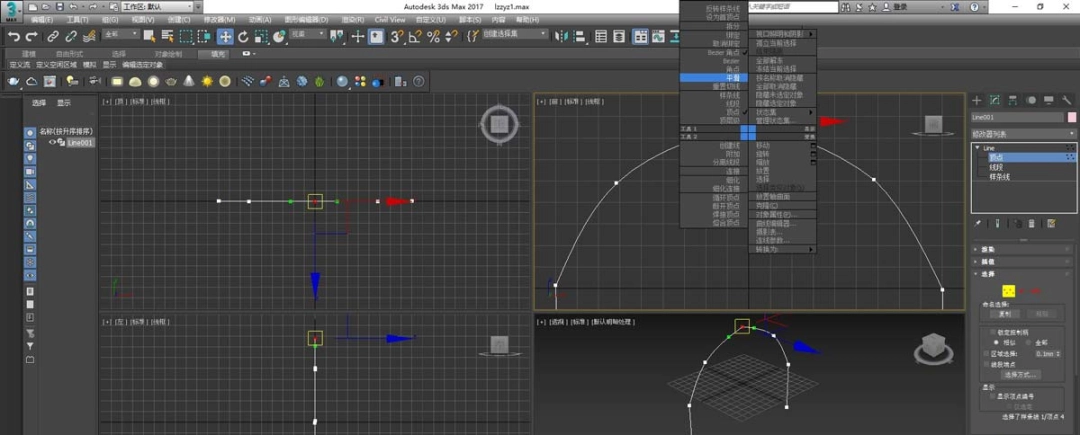The image size is (1080, 435).
Task: Select the 相似 radio button
Action: pyautogui.click(x=996, y=342)
